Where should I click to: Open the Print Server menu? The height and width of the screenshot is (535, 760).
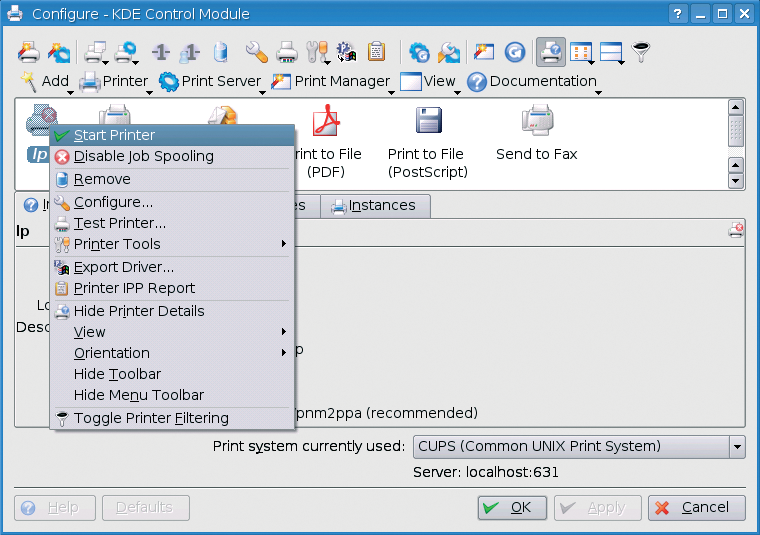[212, 82]
